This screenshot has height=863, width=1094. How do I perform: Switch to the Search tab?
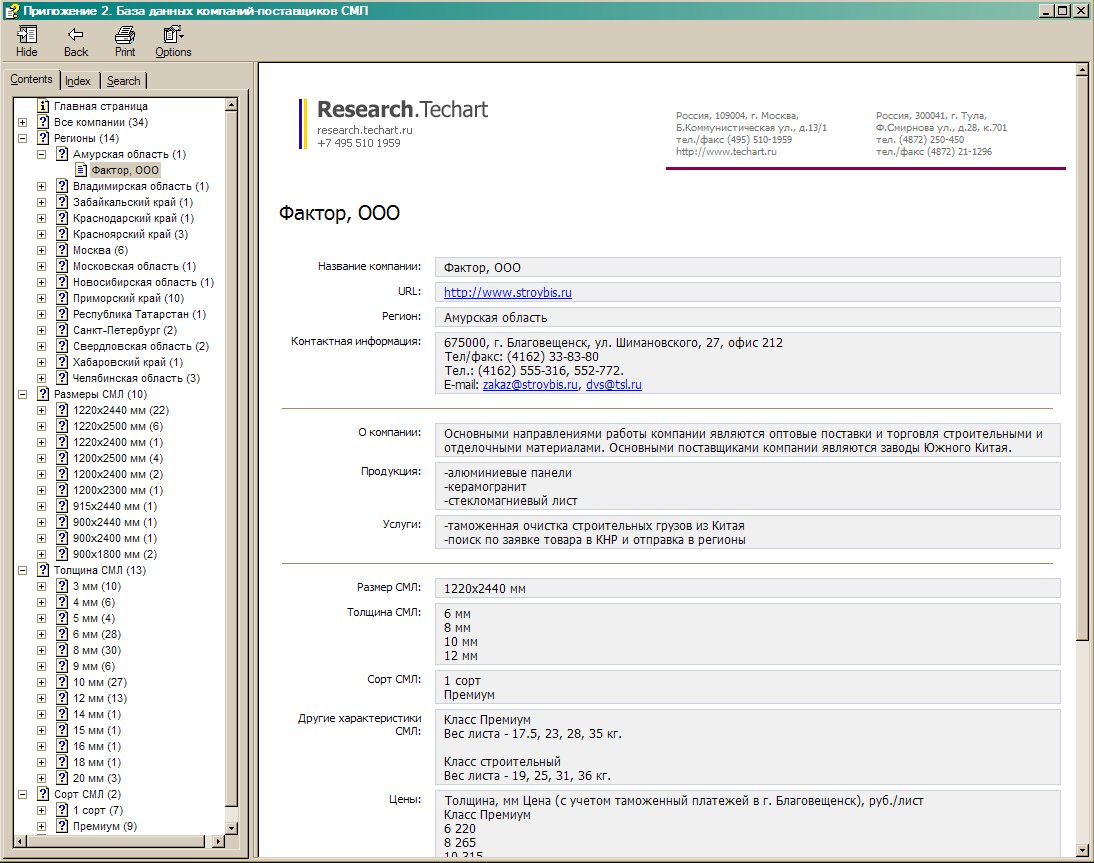click(123, 81)
